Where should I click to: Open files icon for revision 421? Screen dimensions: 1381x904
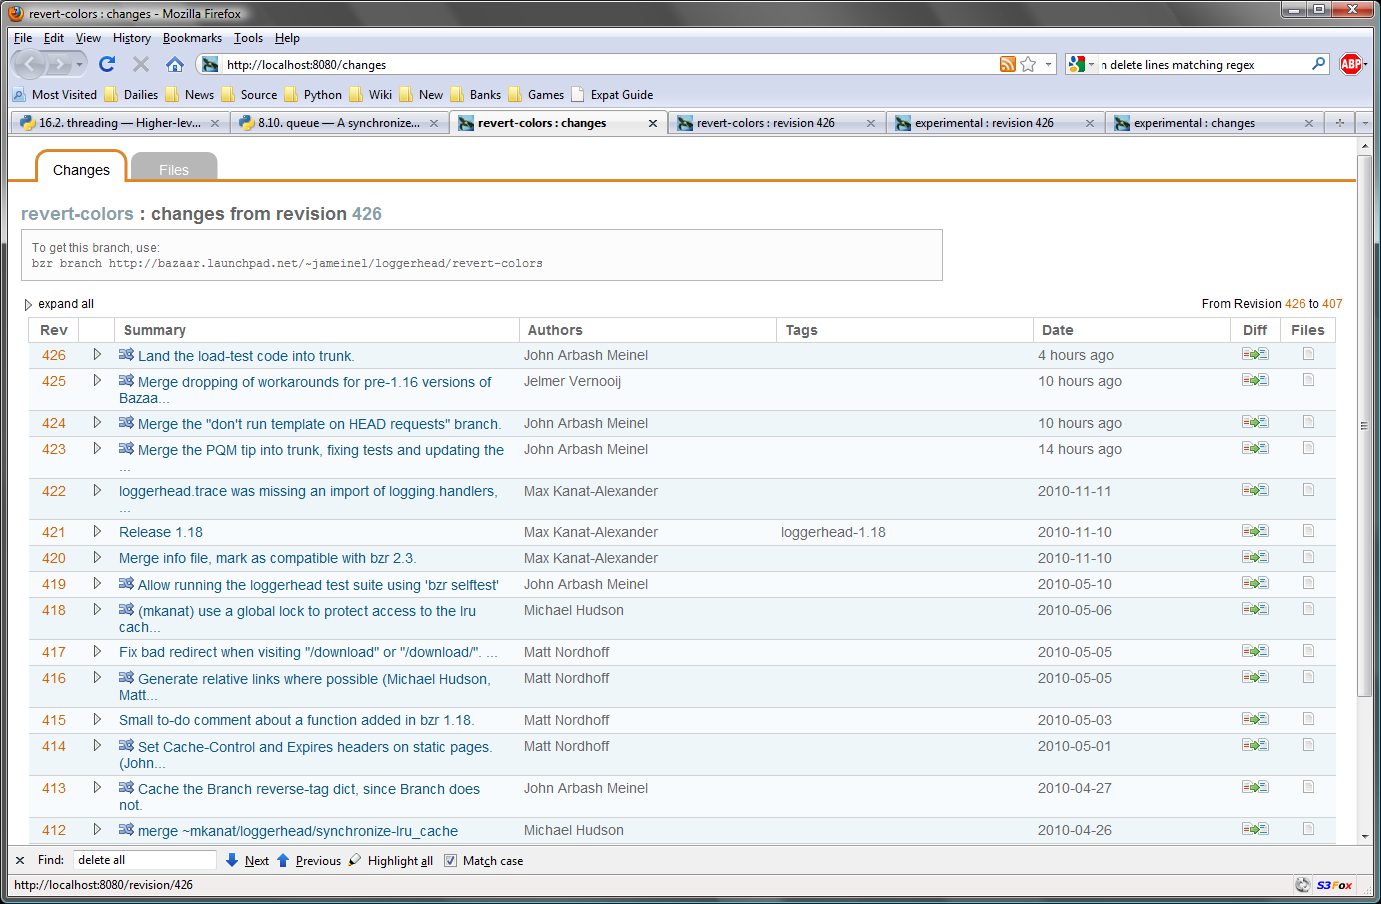[x=1307, y=531]
